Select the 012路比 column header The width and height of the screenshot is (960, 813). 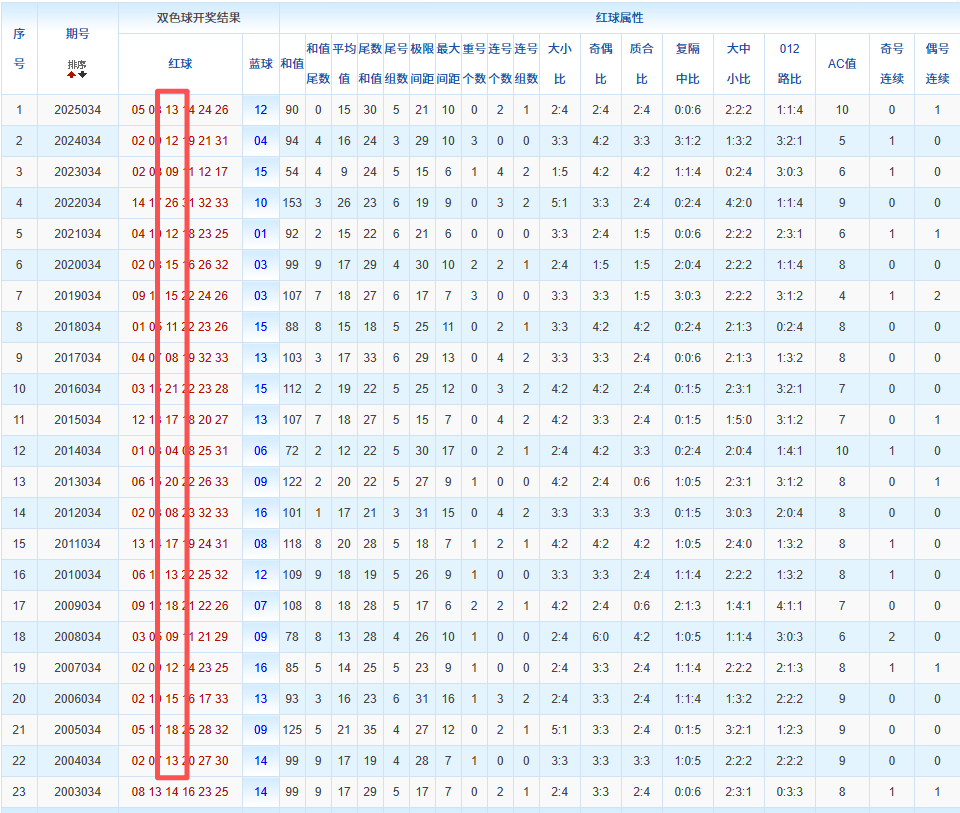[x=789, y=64]
